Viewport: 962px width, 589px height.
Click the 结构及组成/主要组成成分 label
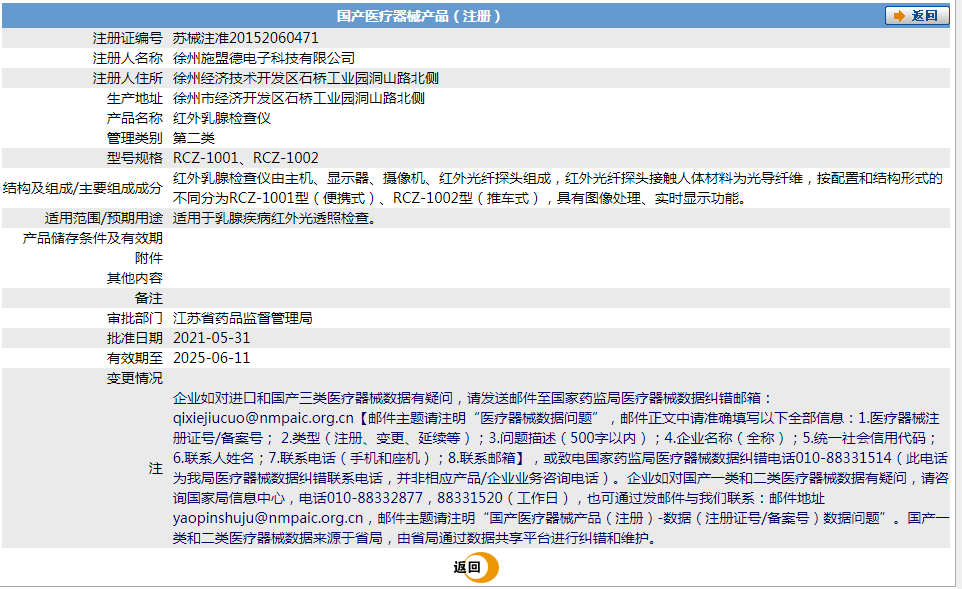click(x=83, y=188)
